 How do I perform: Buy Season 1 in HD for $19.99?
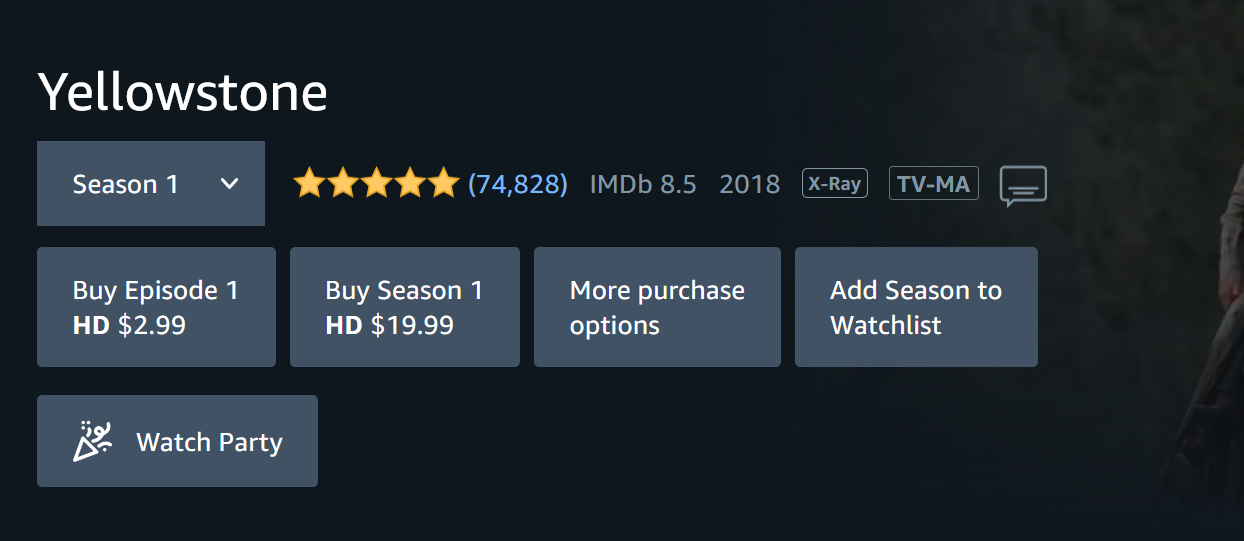[404, 307]
